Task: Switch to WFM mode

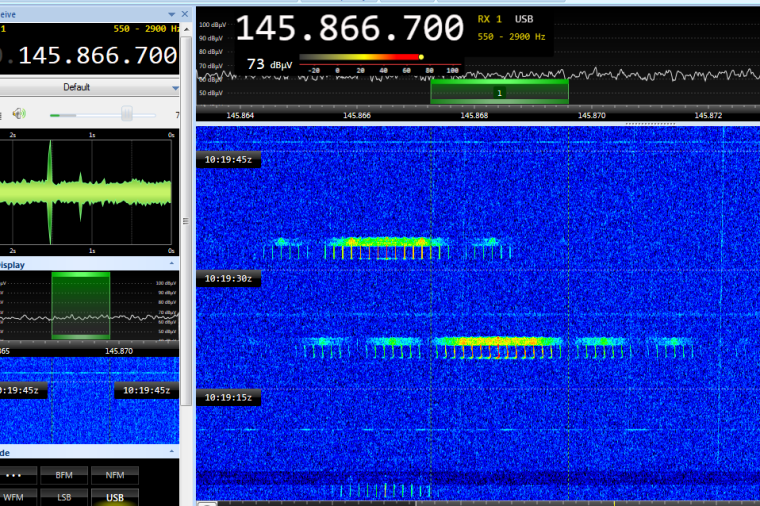Action: [14, 496]
